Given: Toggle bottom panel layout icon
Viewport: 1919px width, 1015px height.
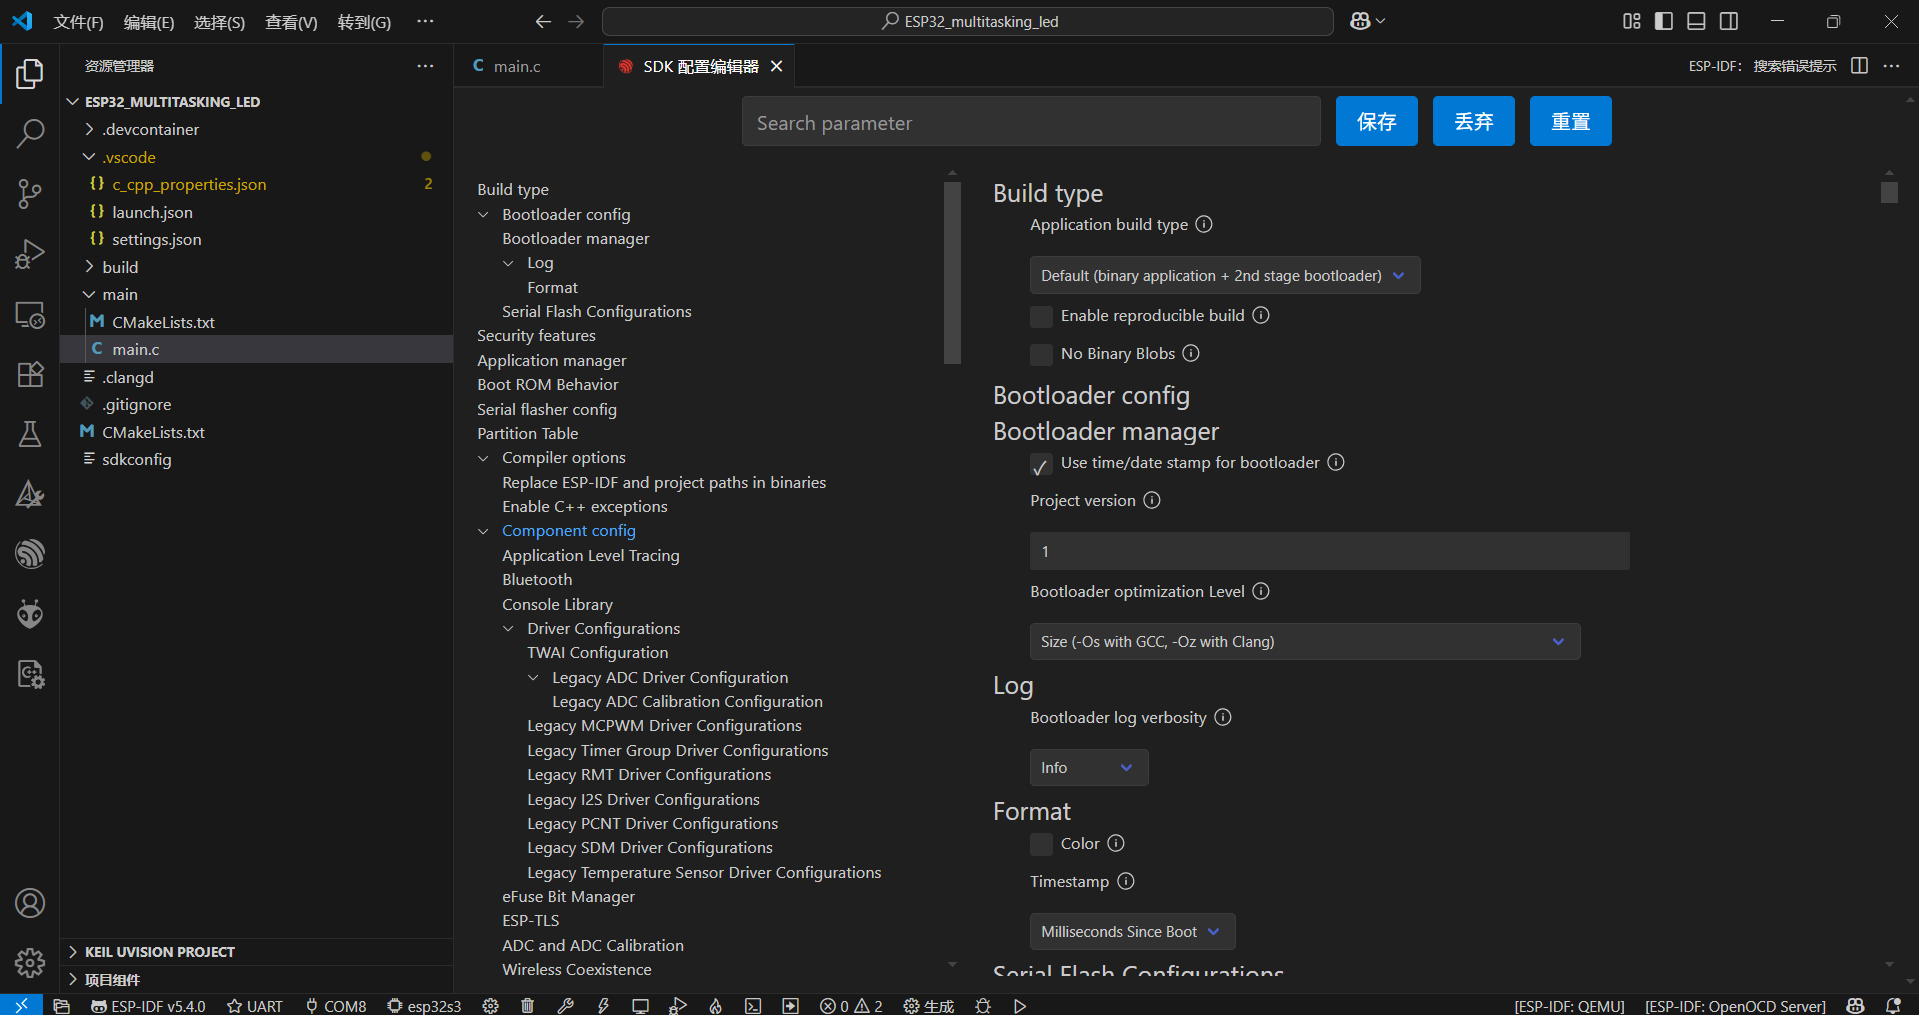Looking at the screenshot, I should (x=1696, y=21).
